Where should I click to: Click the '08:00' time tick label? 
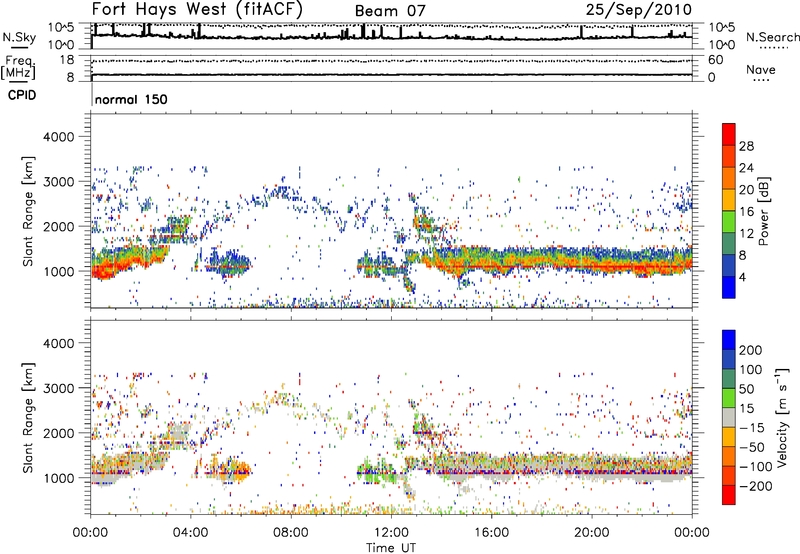(291, 533)
